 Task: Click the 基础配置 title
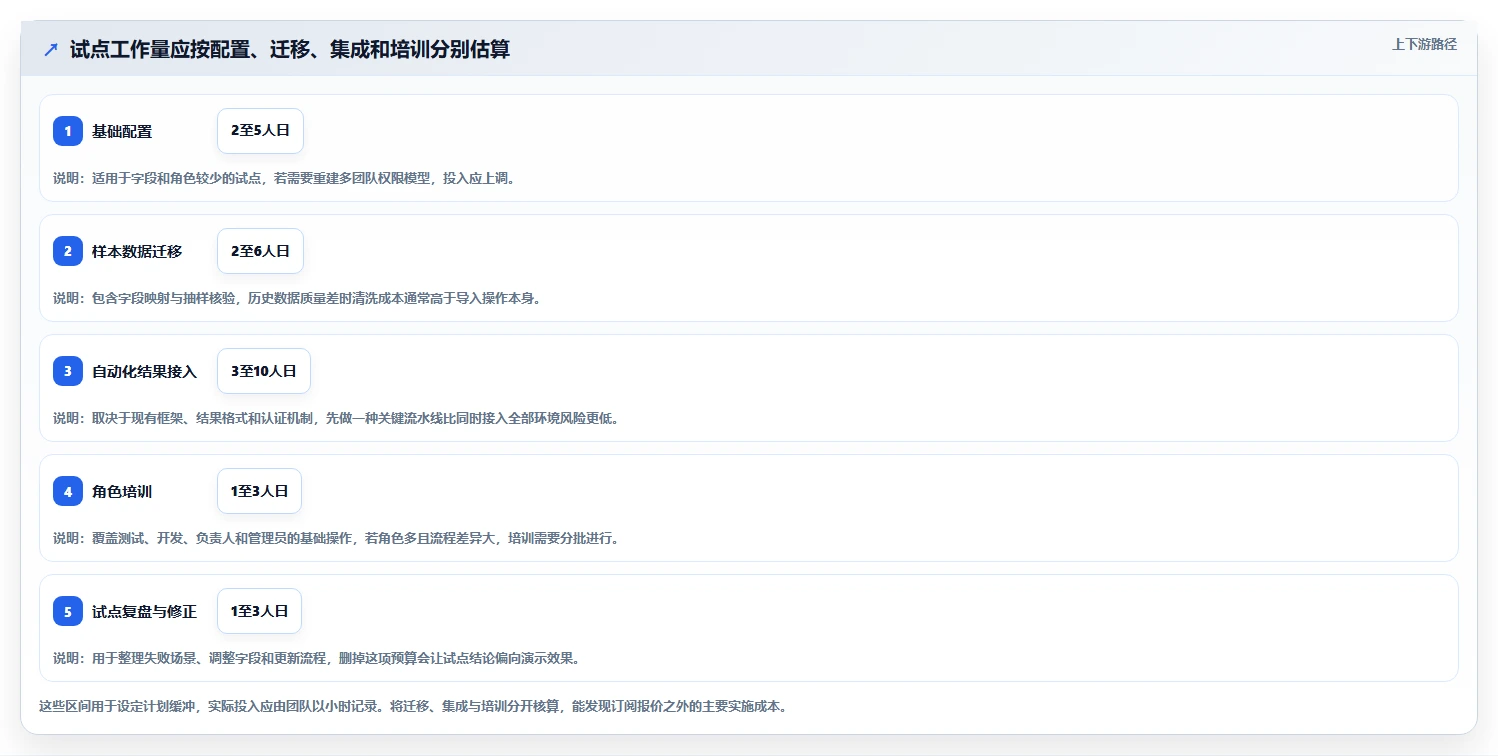122,131
